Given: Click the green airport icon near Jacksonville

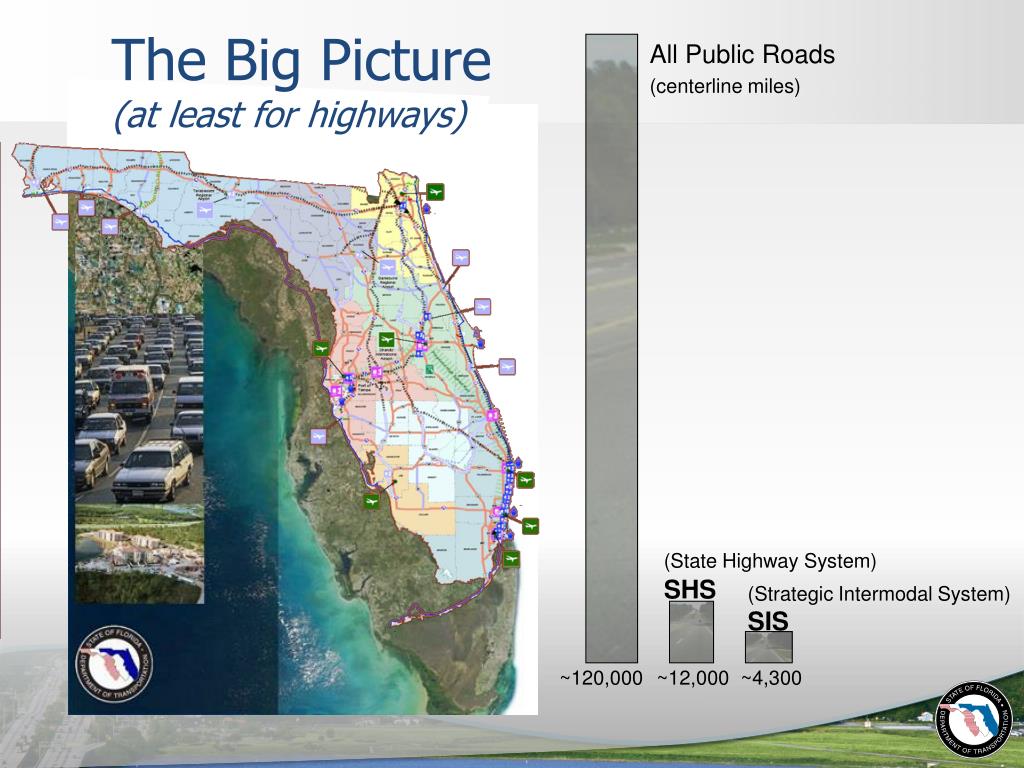Looking at the screenshot, I should pyautogui.click(x=436, y=192).
